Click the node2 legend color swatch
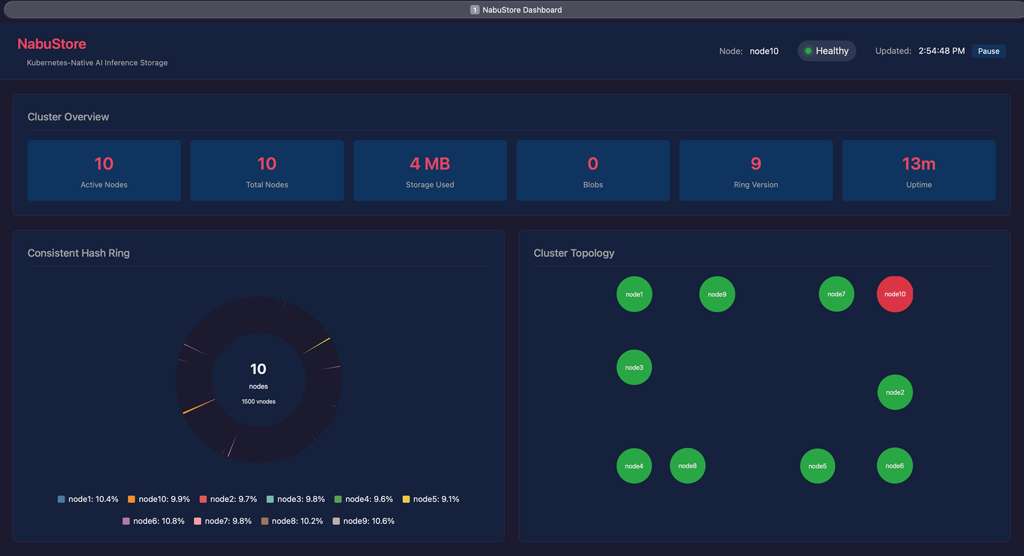The height and width of the screenshot is (556, 1024). (x=203, y=499)
